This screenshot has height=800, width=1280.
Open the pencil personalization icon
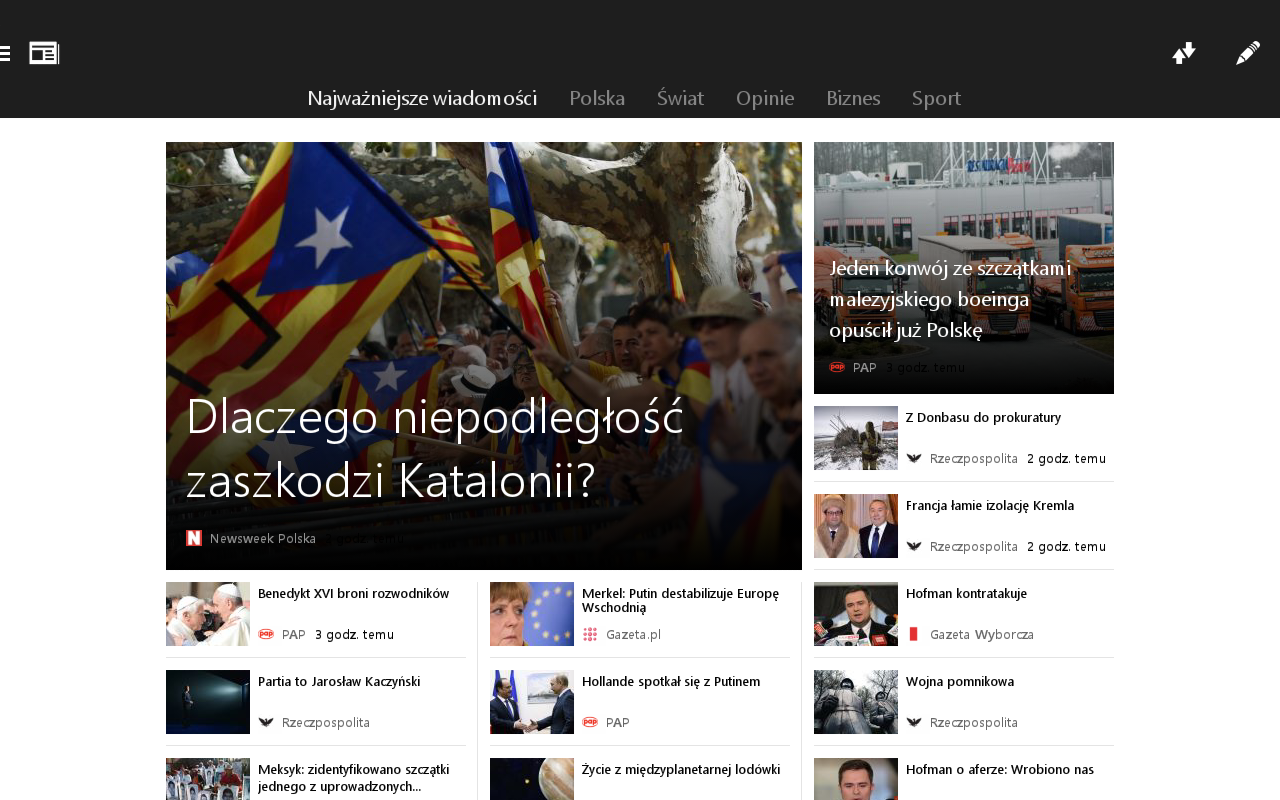(1247, 53)
